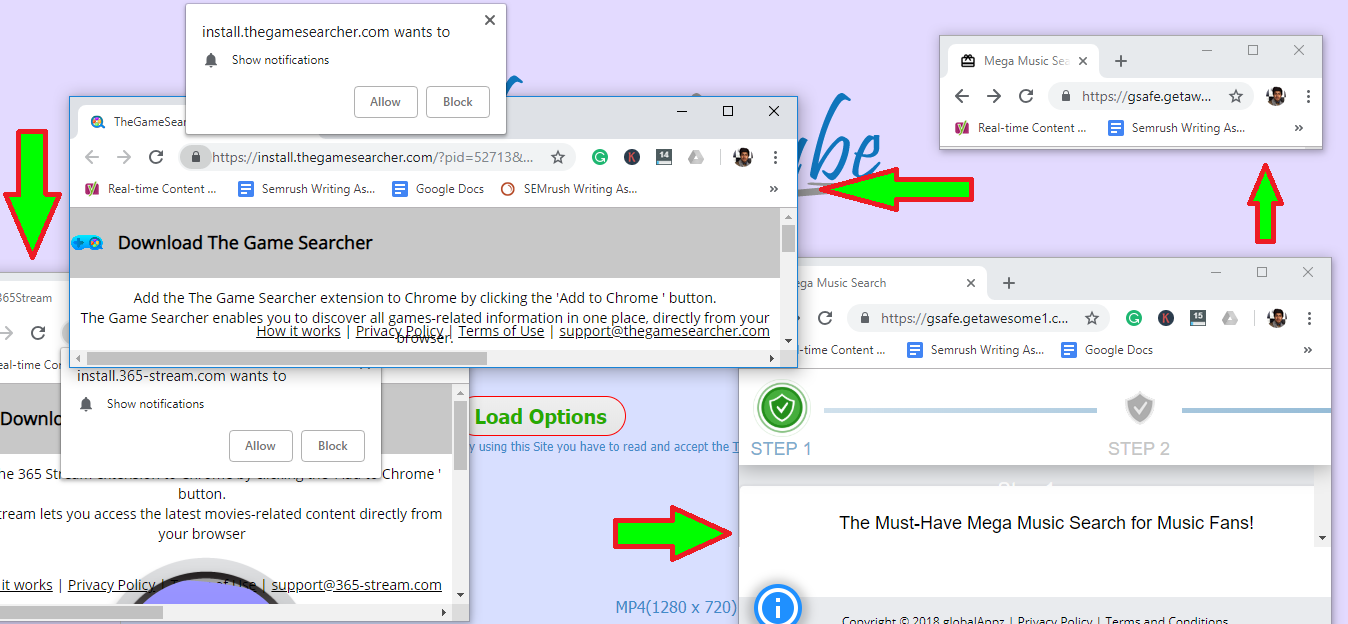1348x624 pixels.
Task: Click the dark K extension icon in TheGameSearcher window
Action: [x=632, y=157]
